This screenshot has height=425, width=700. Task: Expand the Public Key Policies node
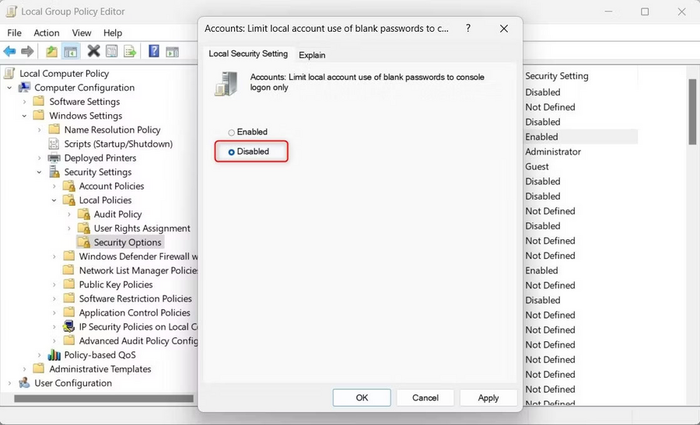(54, 284)
